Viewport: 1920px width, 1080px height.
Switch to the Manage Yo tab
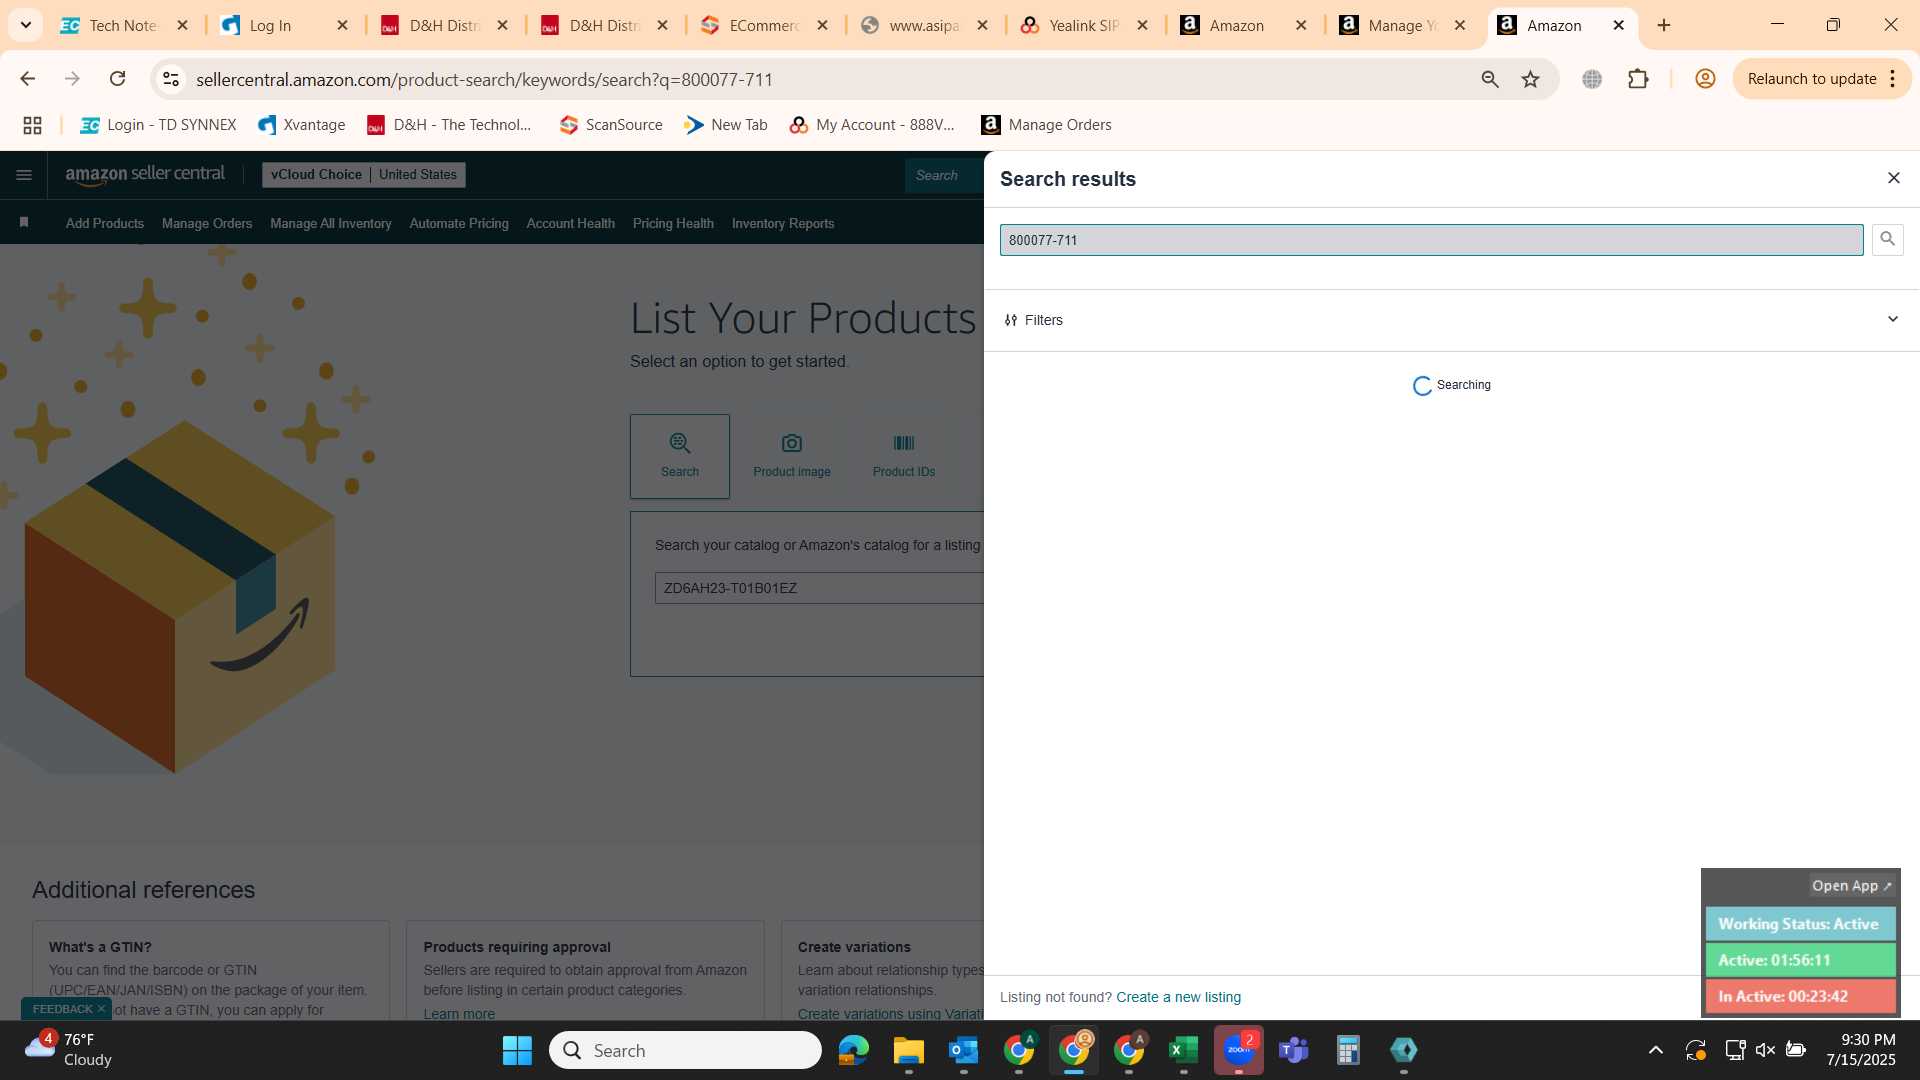(1402, 25)
